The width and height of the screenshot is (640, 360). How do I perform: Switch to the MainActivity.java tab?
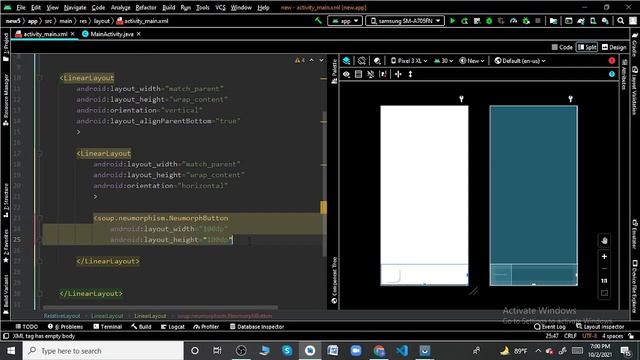coord(112,34)
